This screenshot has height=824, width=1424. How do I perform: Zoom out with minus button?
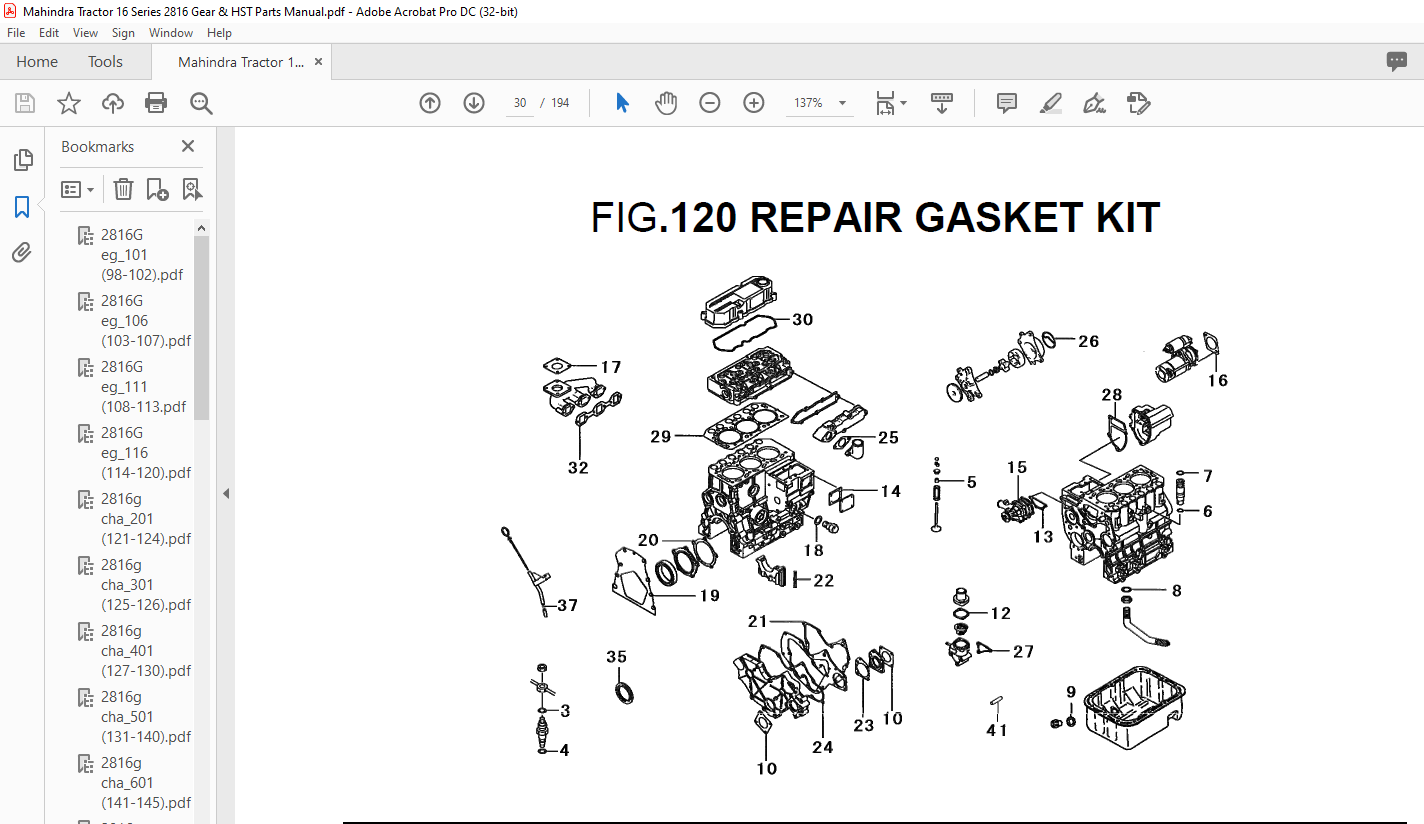pyautogui.click(x=710, y=103)
